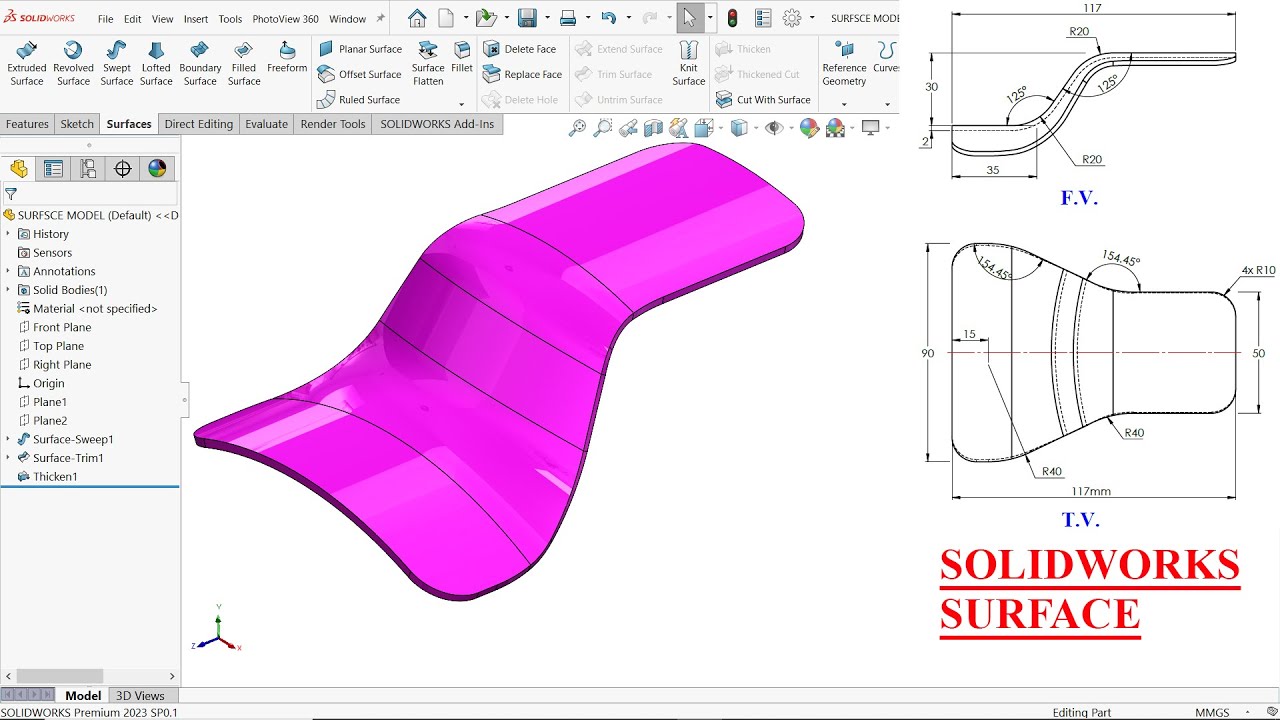Image resolution: width=1280 pixels, height=720 pixels.
Task: Expand the Surface-Sweep1 feature
Action: tap(8, 439)
